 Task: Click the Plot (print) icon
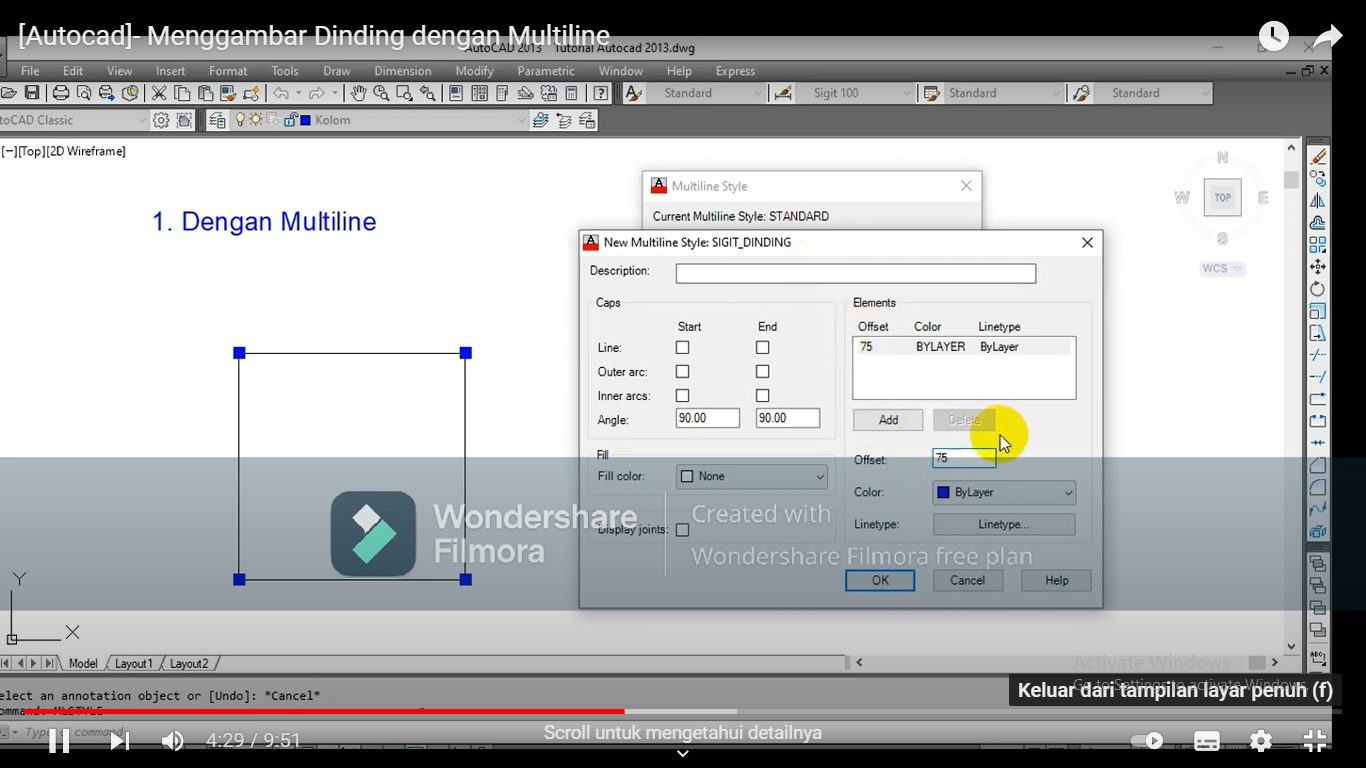pos(60,93)
